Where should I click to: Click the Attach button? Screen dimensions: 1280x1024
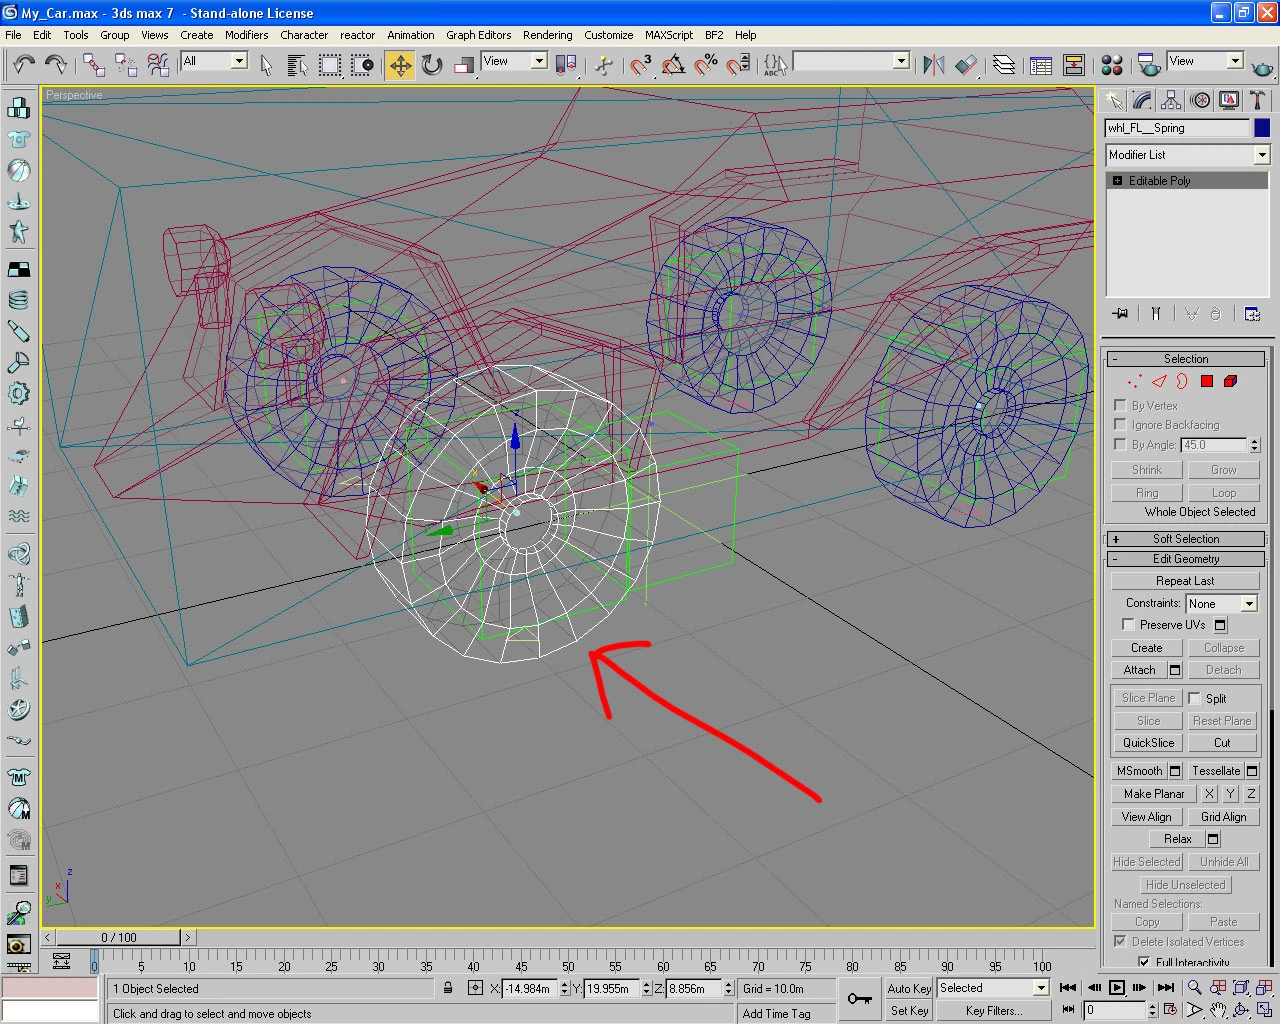(x=1139, y=670)
